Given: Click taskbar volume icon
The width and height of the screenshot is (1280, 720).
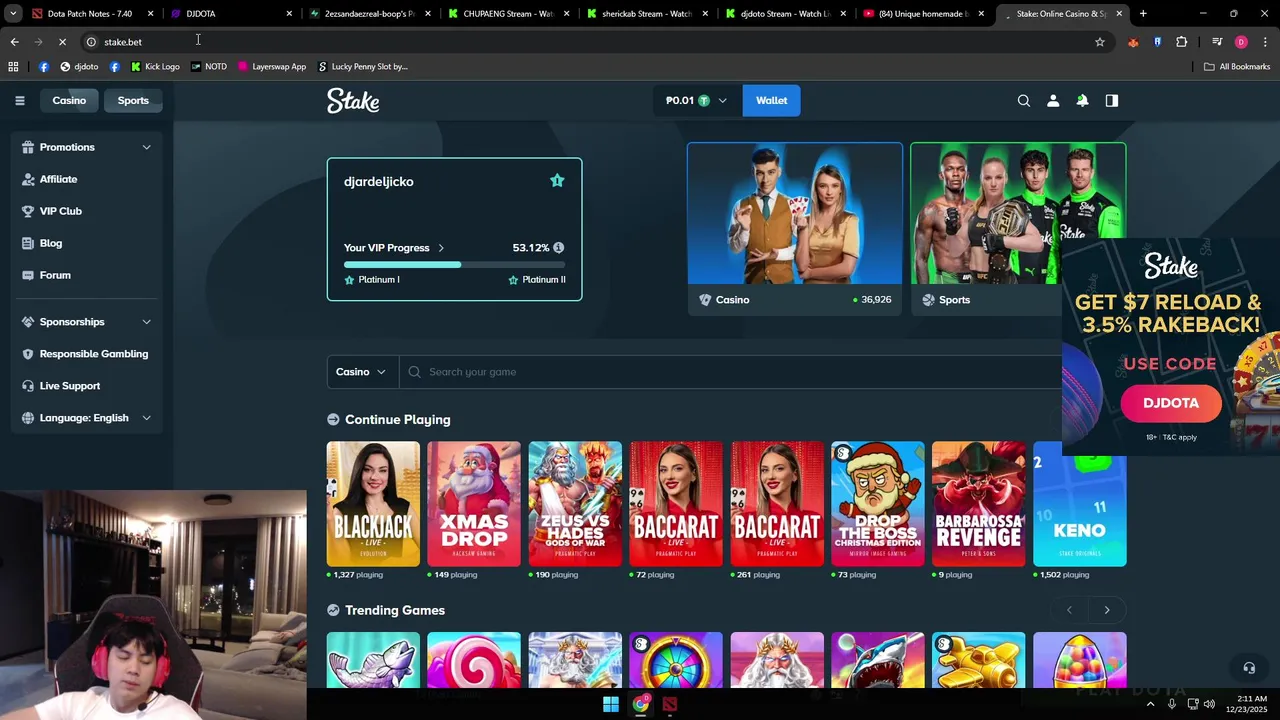Looking at the screenshot, I should click(x=1209, y=704).
